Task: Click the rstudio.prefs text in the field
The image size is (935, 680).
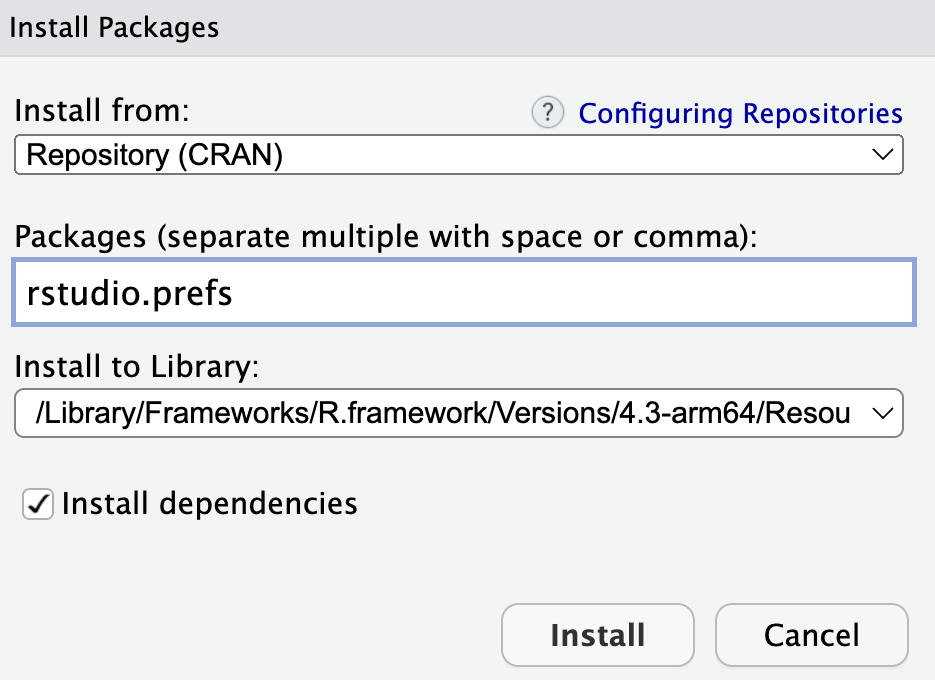Action: tap(130, 293)
